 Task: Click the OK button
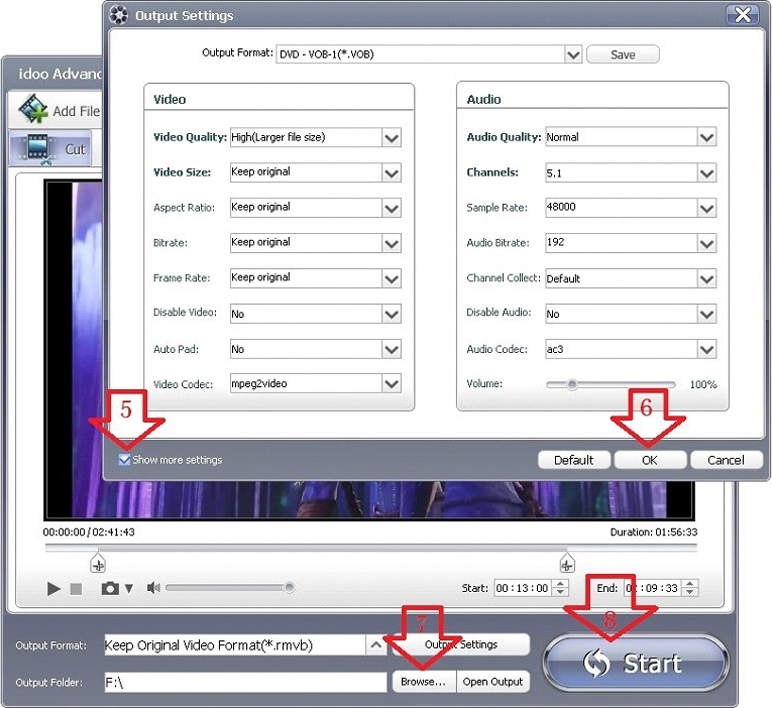coord(650,460)
